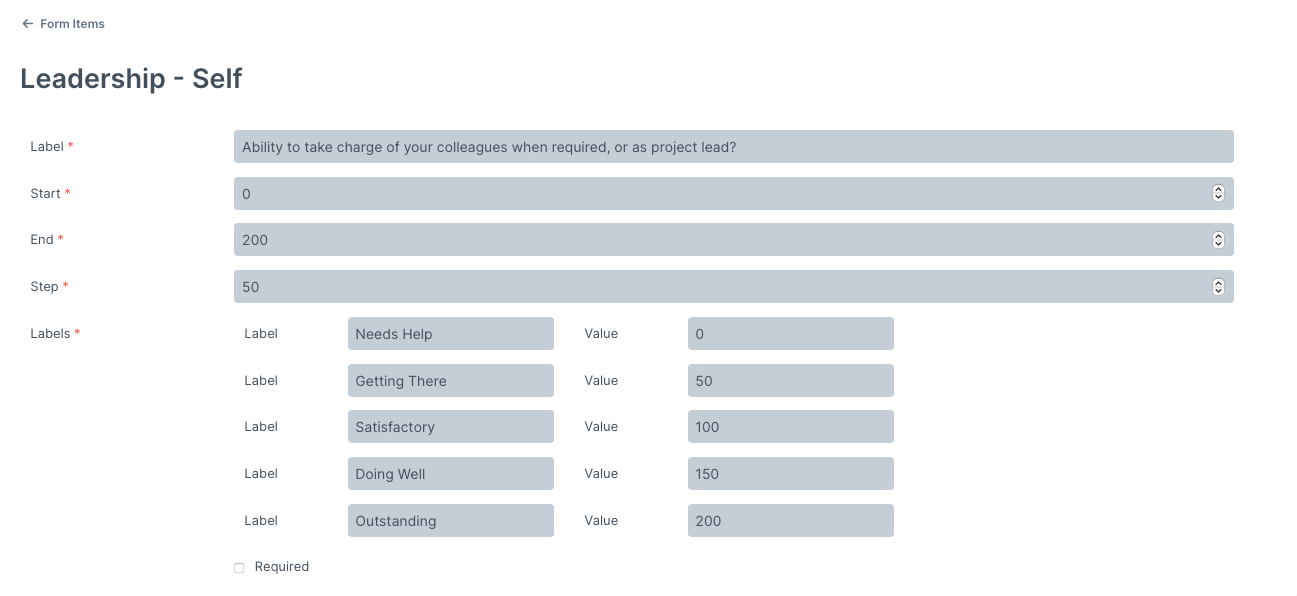The width and height of the screenshot is (1297, 596).
Task: Increment the Start value with its up arrow
Action: coord(1218,189)
